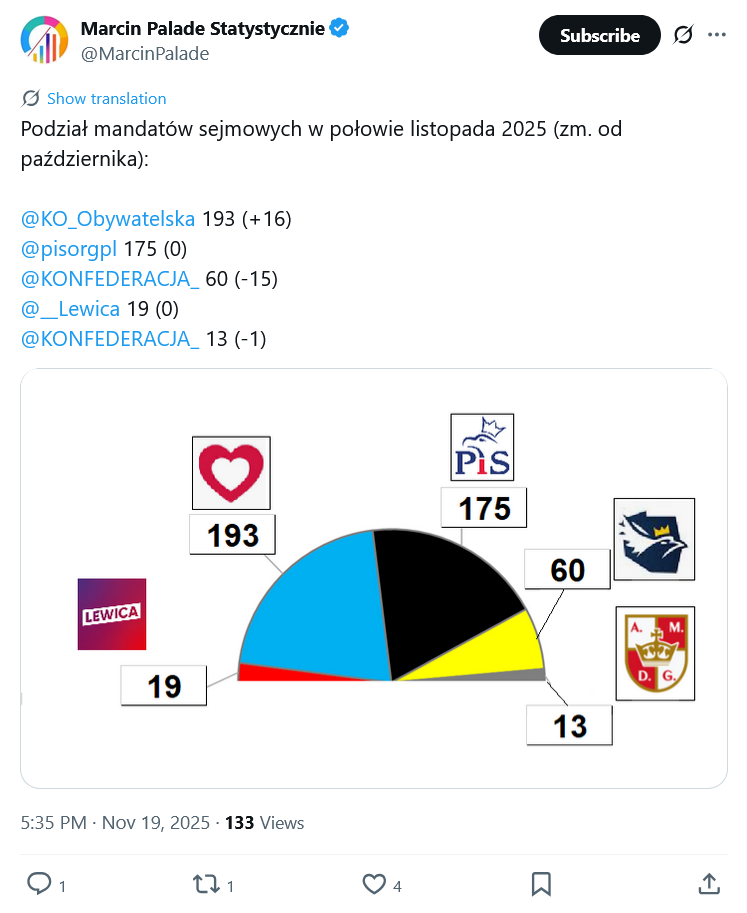The height and width of the screenshot is (913, 747).
Task: Bookmark this post
Action: [541, 884]
